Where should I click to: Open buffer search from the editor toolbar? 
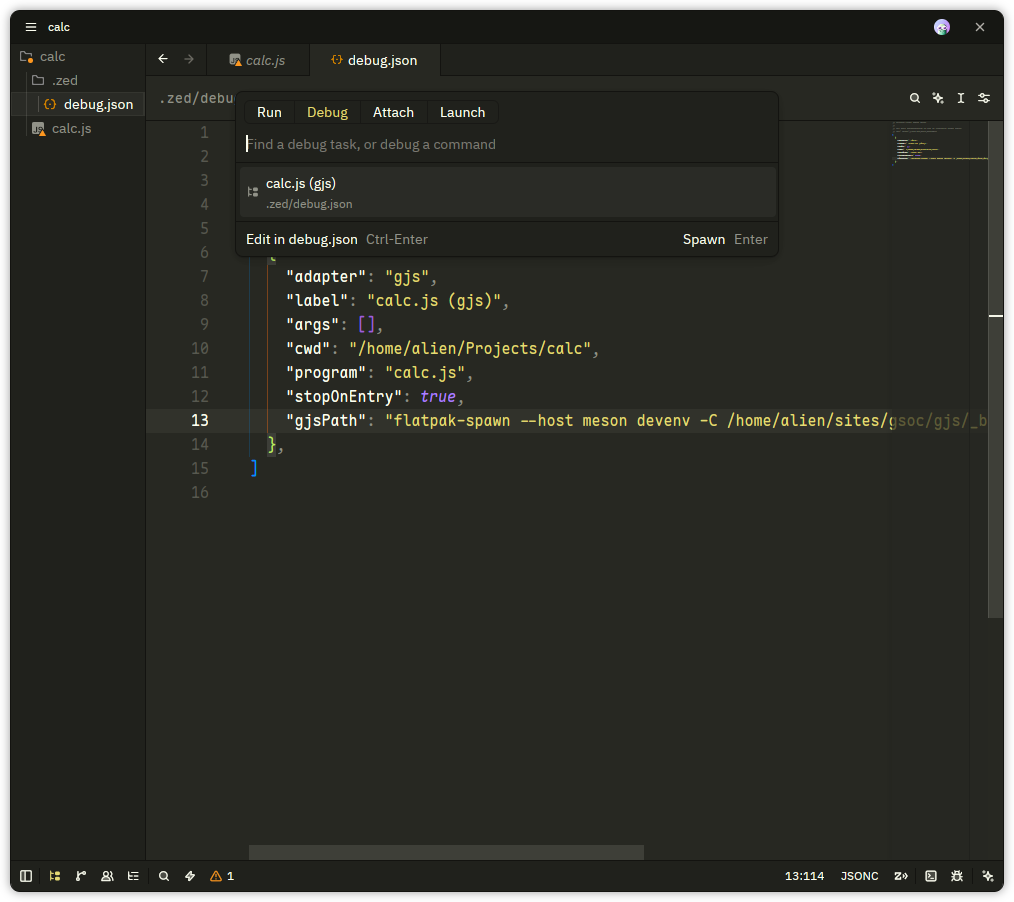(x=914, y=98)
